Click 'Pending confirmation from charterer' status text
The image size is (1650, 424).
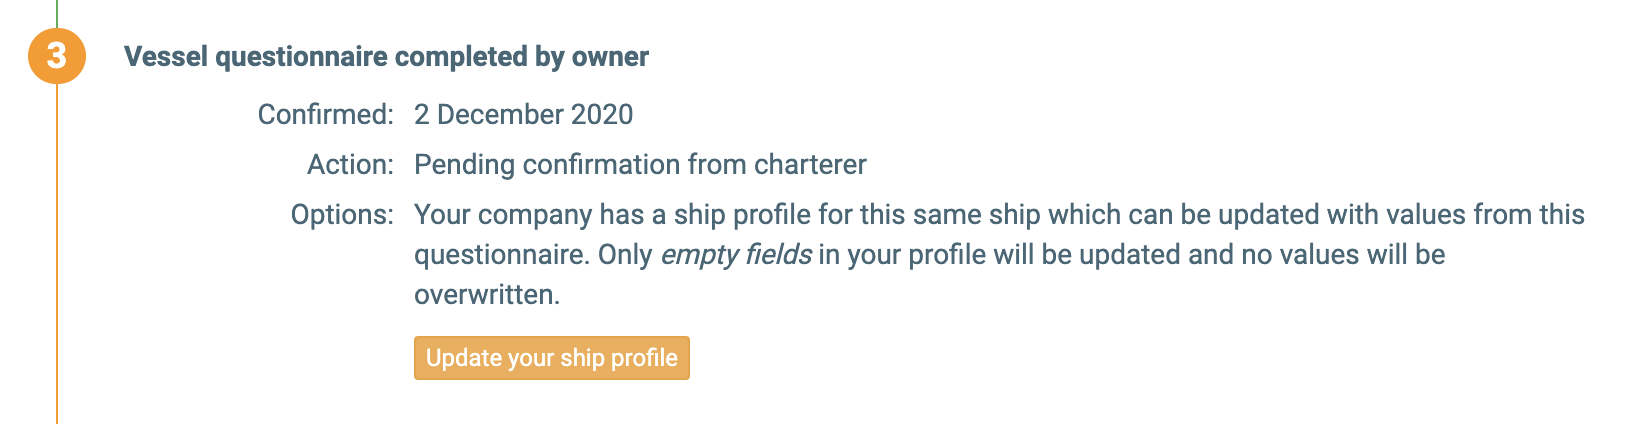tap(640, 164)
